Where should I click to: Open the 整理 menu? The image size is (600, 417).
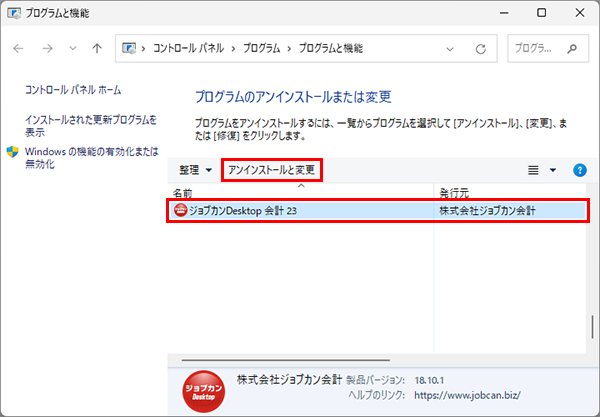195,170
